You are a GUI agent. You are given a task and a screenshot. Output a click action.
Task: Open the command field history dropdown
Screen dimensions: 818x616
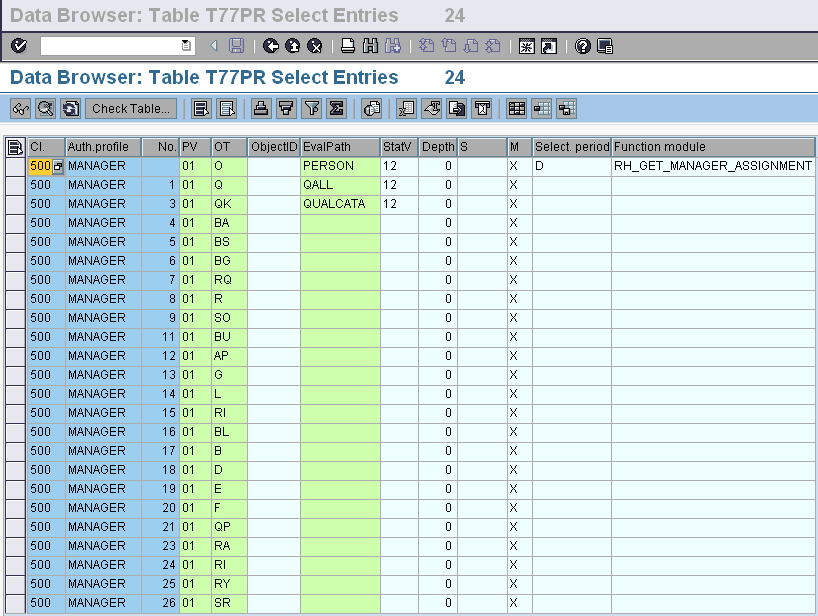coord(186,46)
